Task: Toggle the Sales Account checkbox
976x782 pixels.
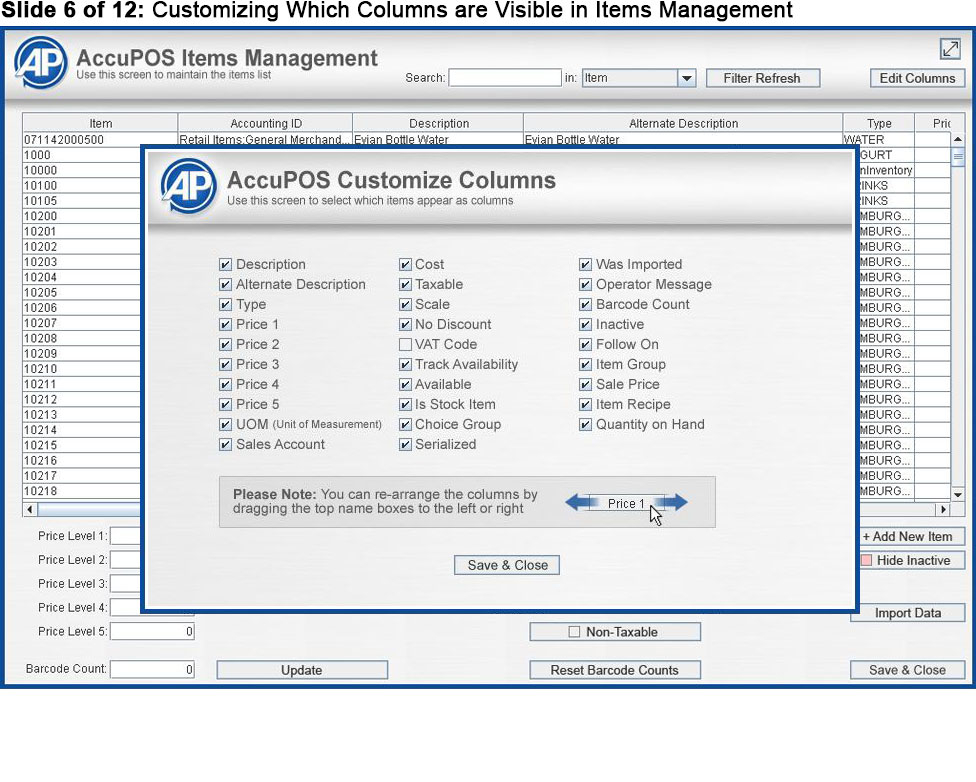Action: pos(225,445)
